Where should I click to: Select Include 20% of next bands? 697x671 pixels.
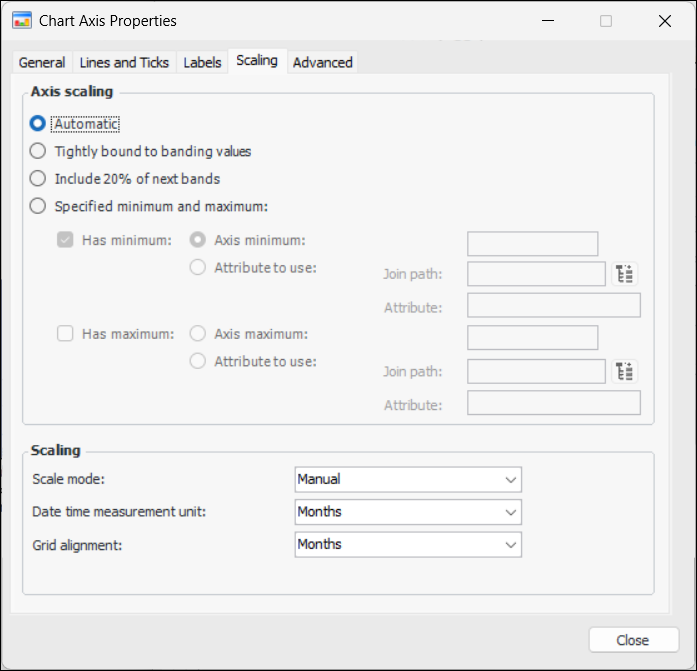[x=38, y=179]
